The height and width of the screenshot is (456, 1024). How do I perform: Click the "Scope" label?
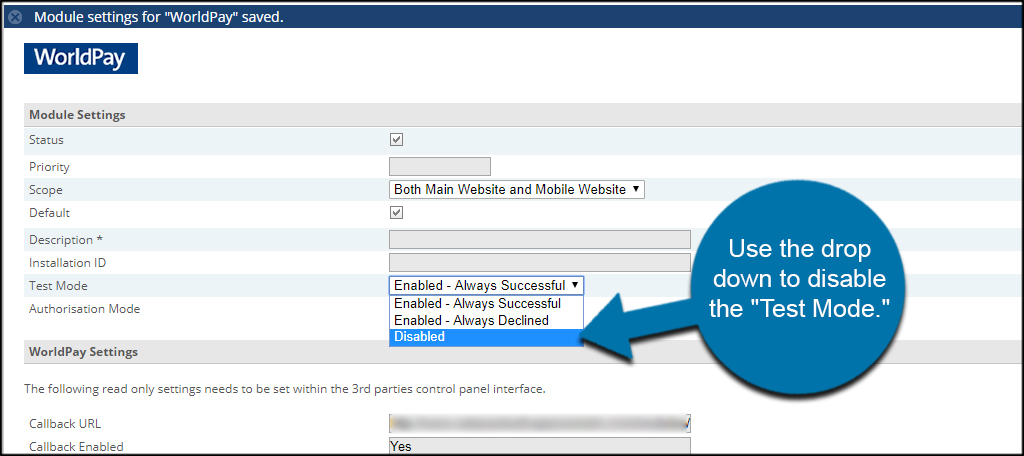pyautogui.click(x=46, y=191)
